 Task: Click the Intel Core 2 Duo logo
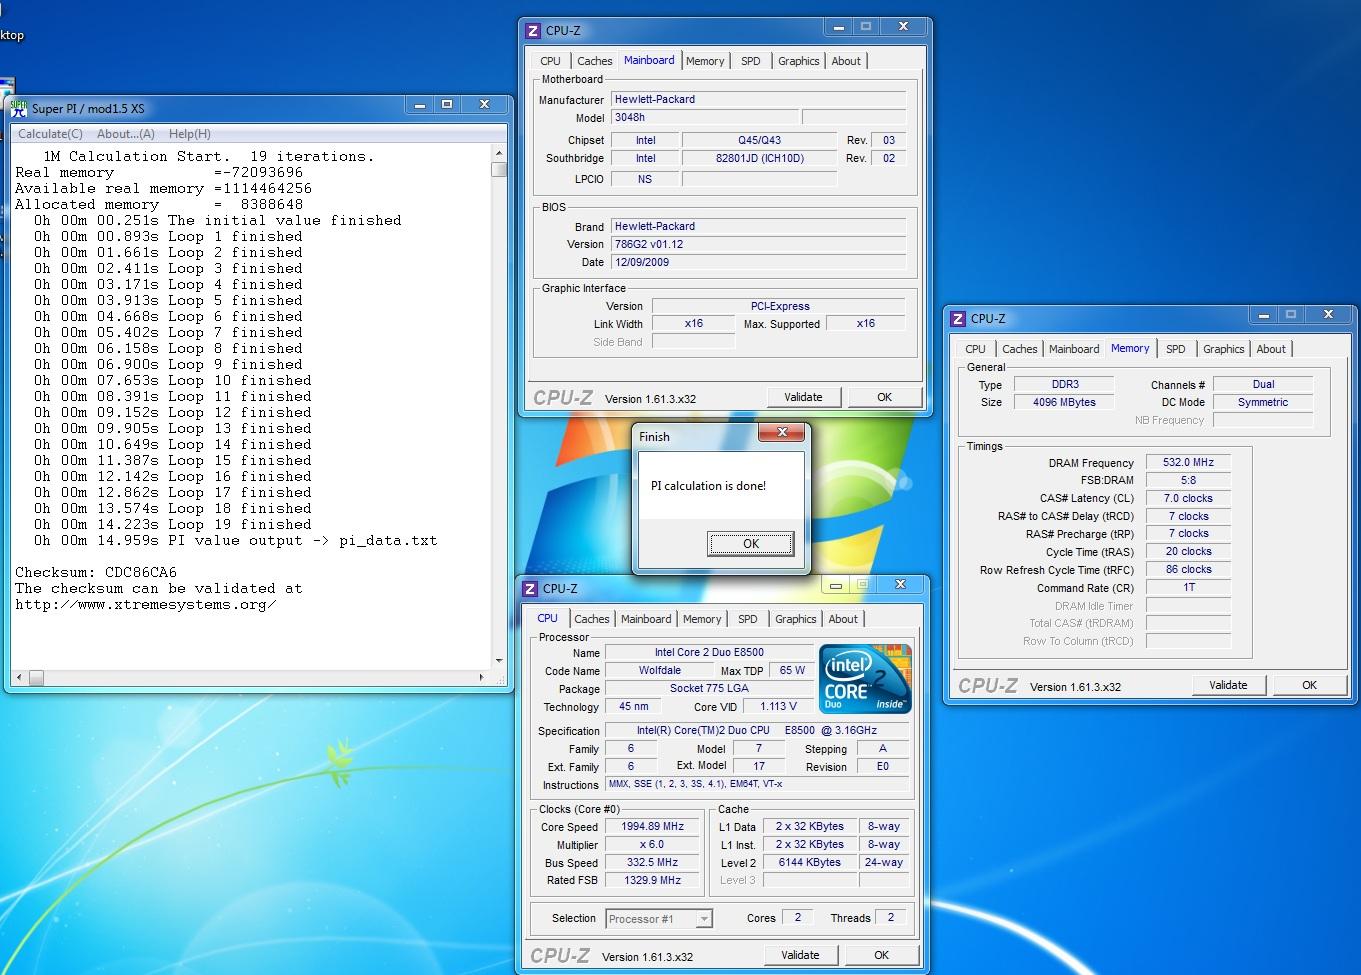pyautogui.click(x=865, y=679)
